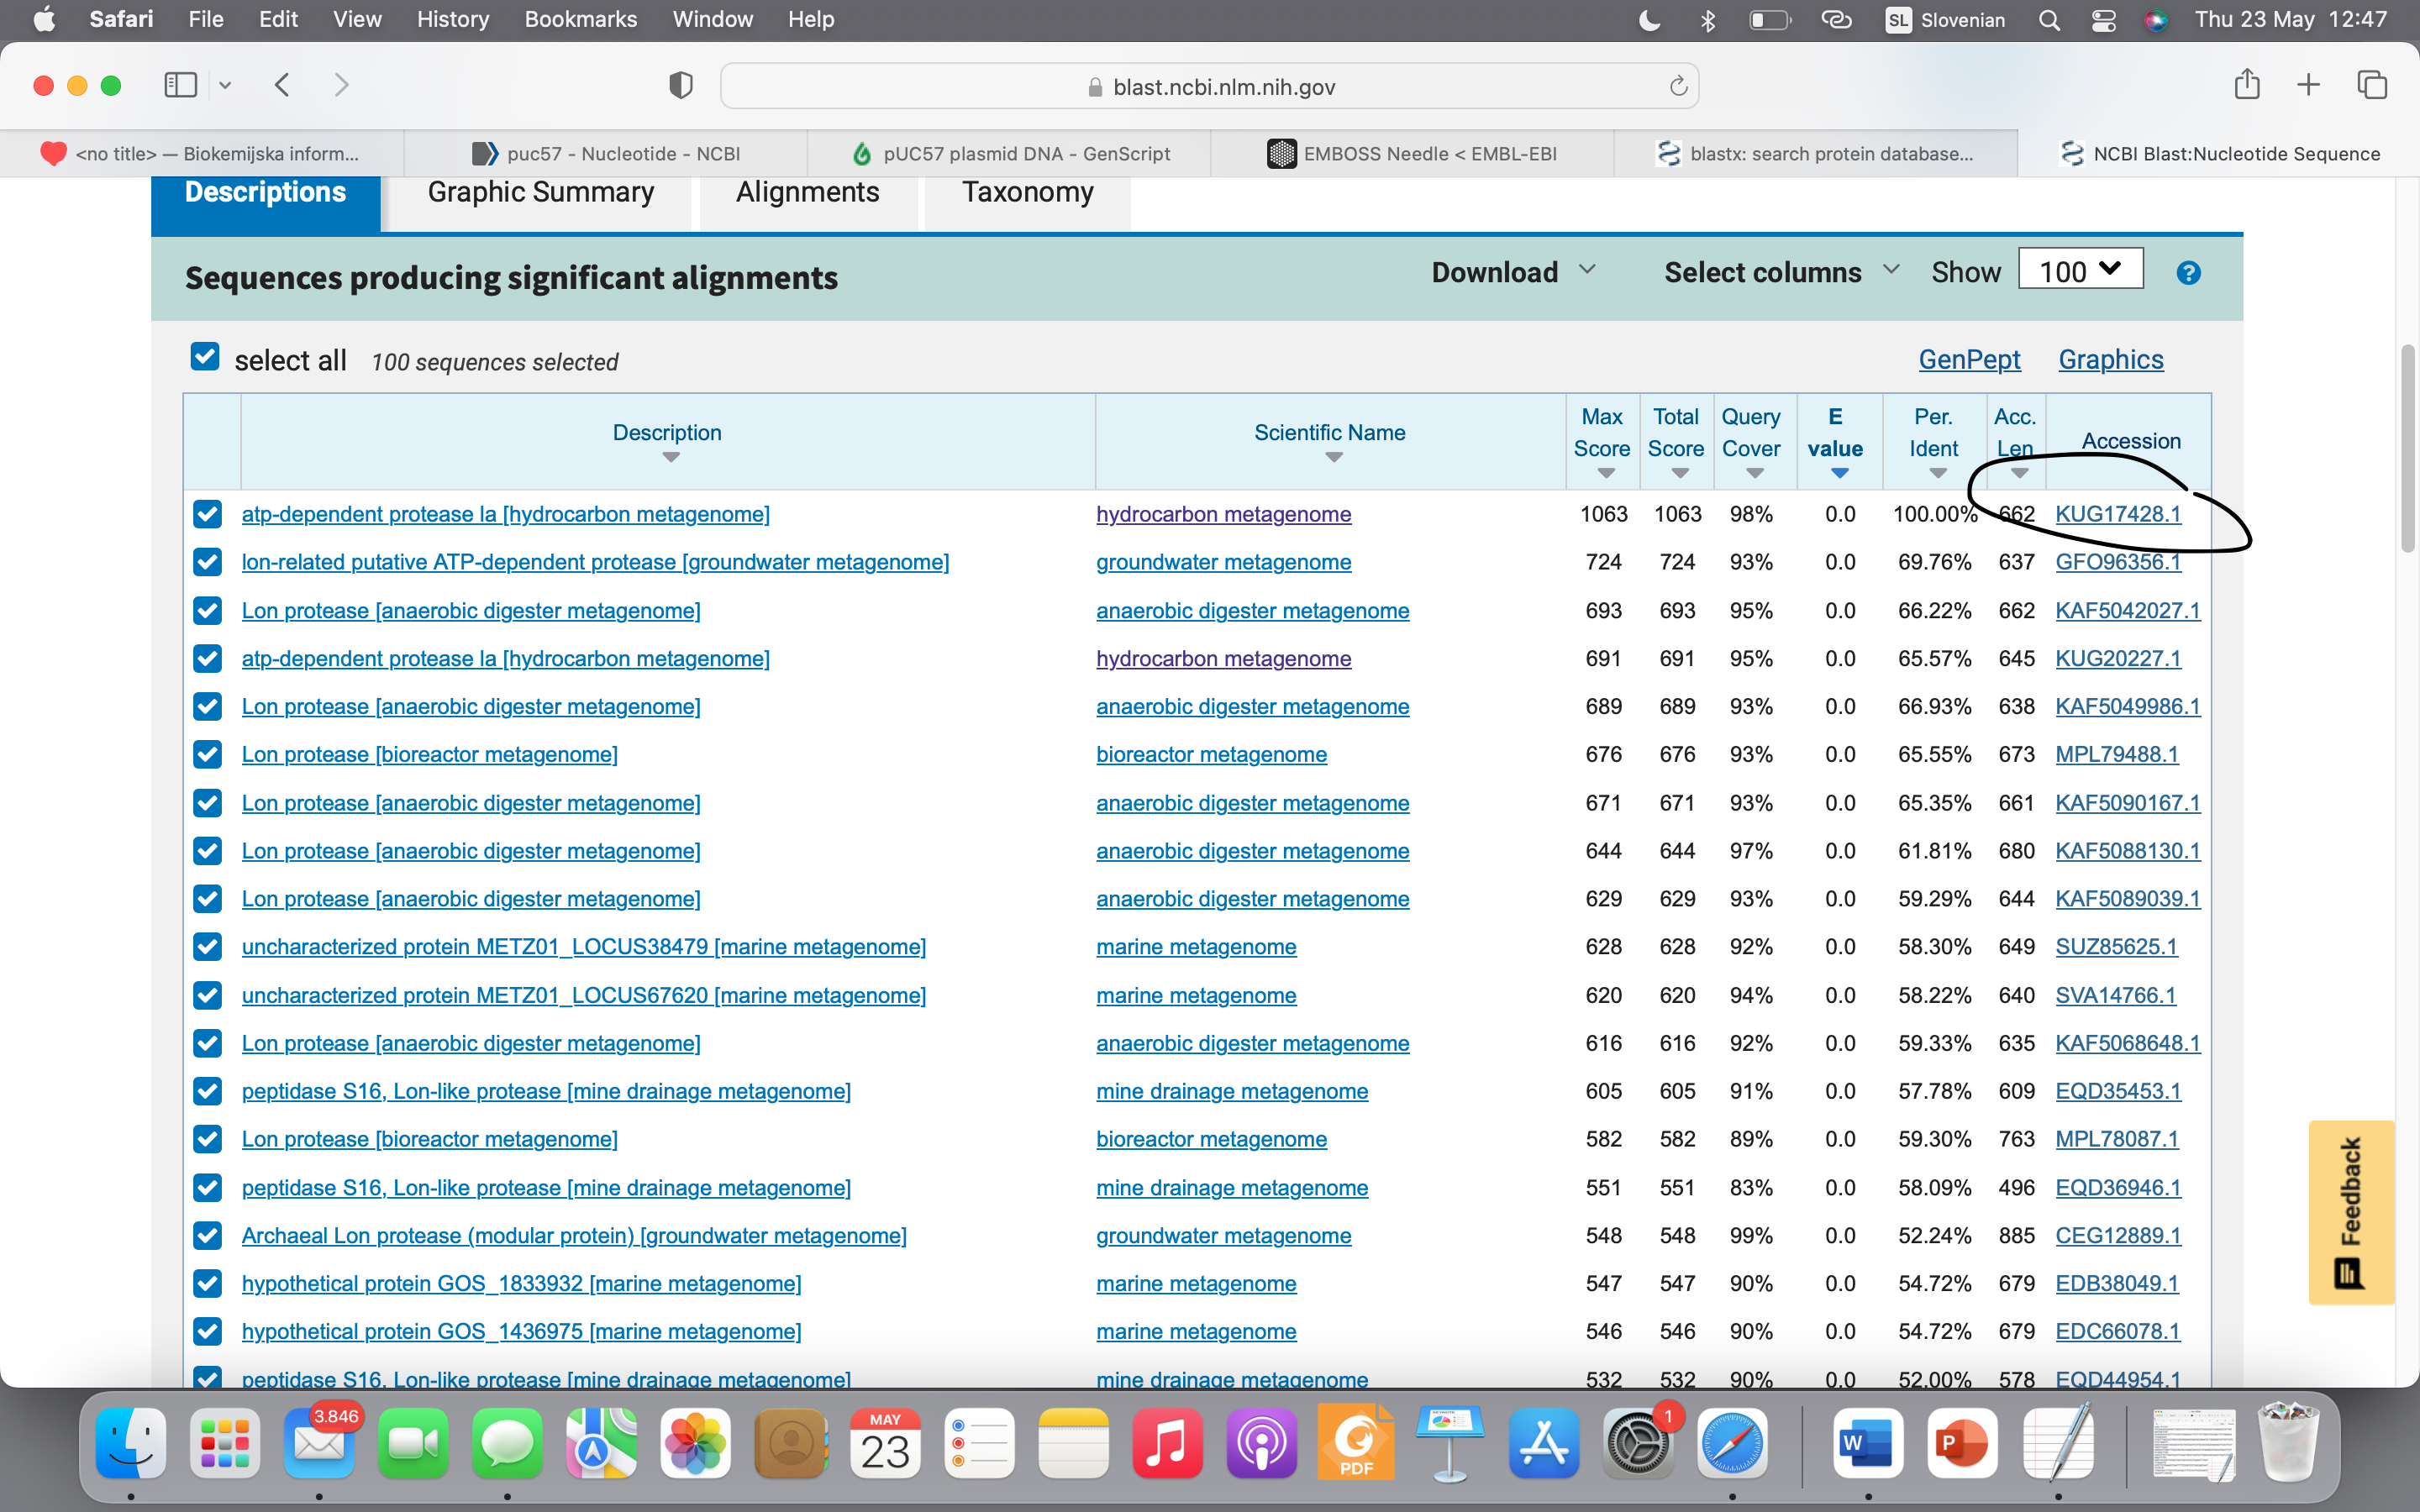Sort by the Description column header
This screenshot has height=1512, width=2420.
667,441
